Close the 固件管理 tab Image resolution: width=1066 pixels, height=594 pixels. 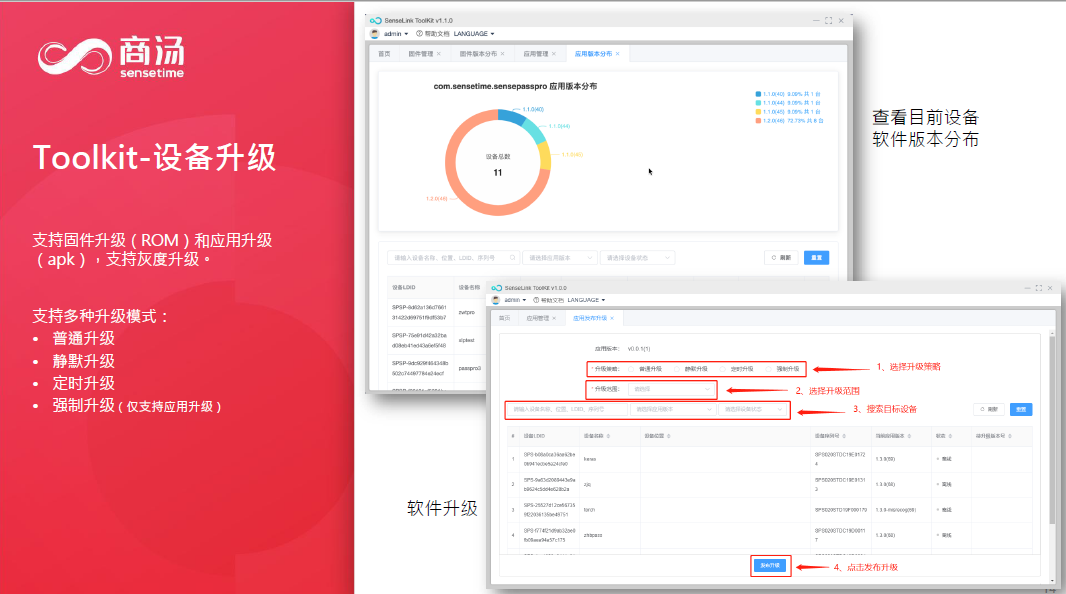click(439, 54)
